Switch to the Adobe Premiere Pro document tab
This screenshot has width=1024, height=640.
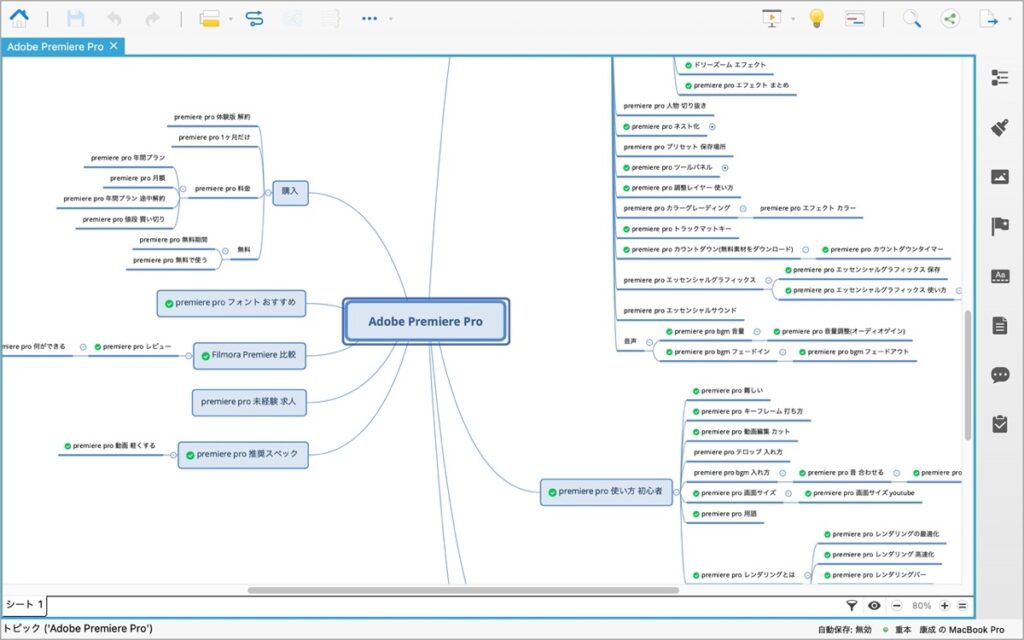(x=56, y=47)
